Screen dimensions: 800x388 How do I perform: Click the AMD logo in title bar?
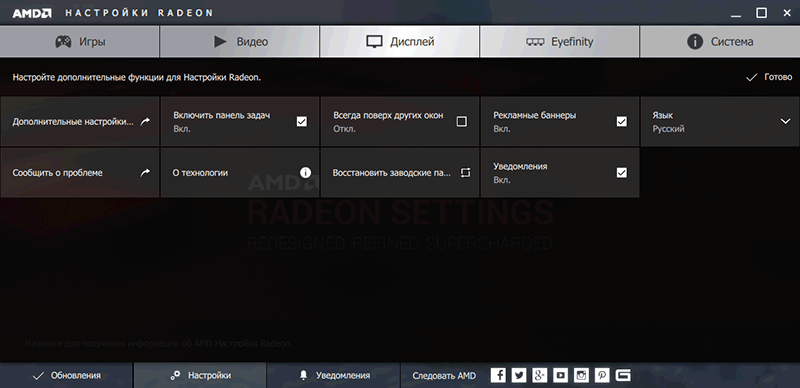[x=32, y=13]
